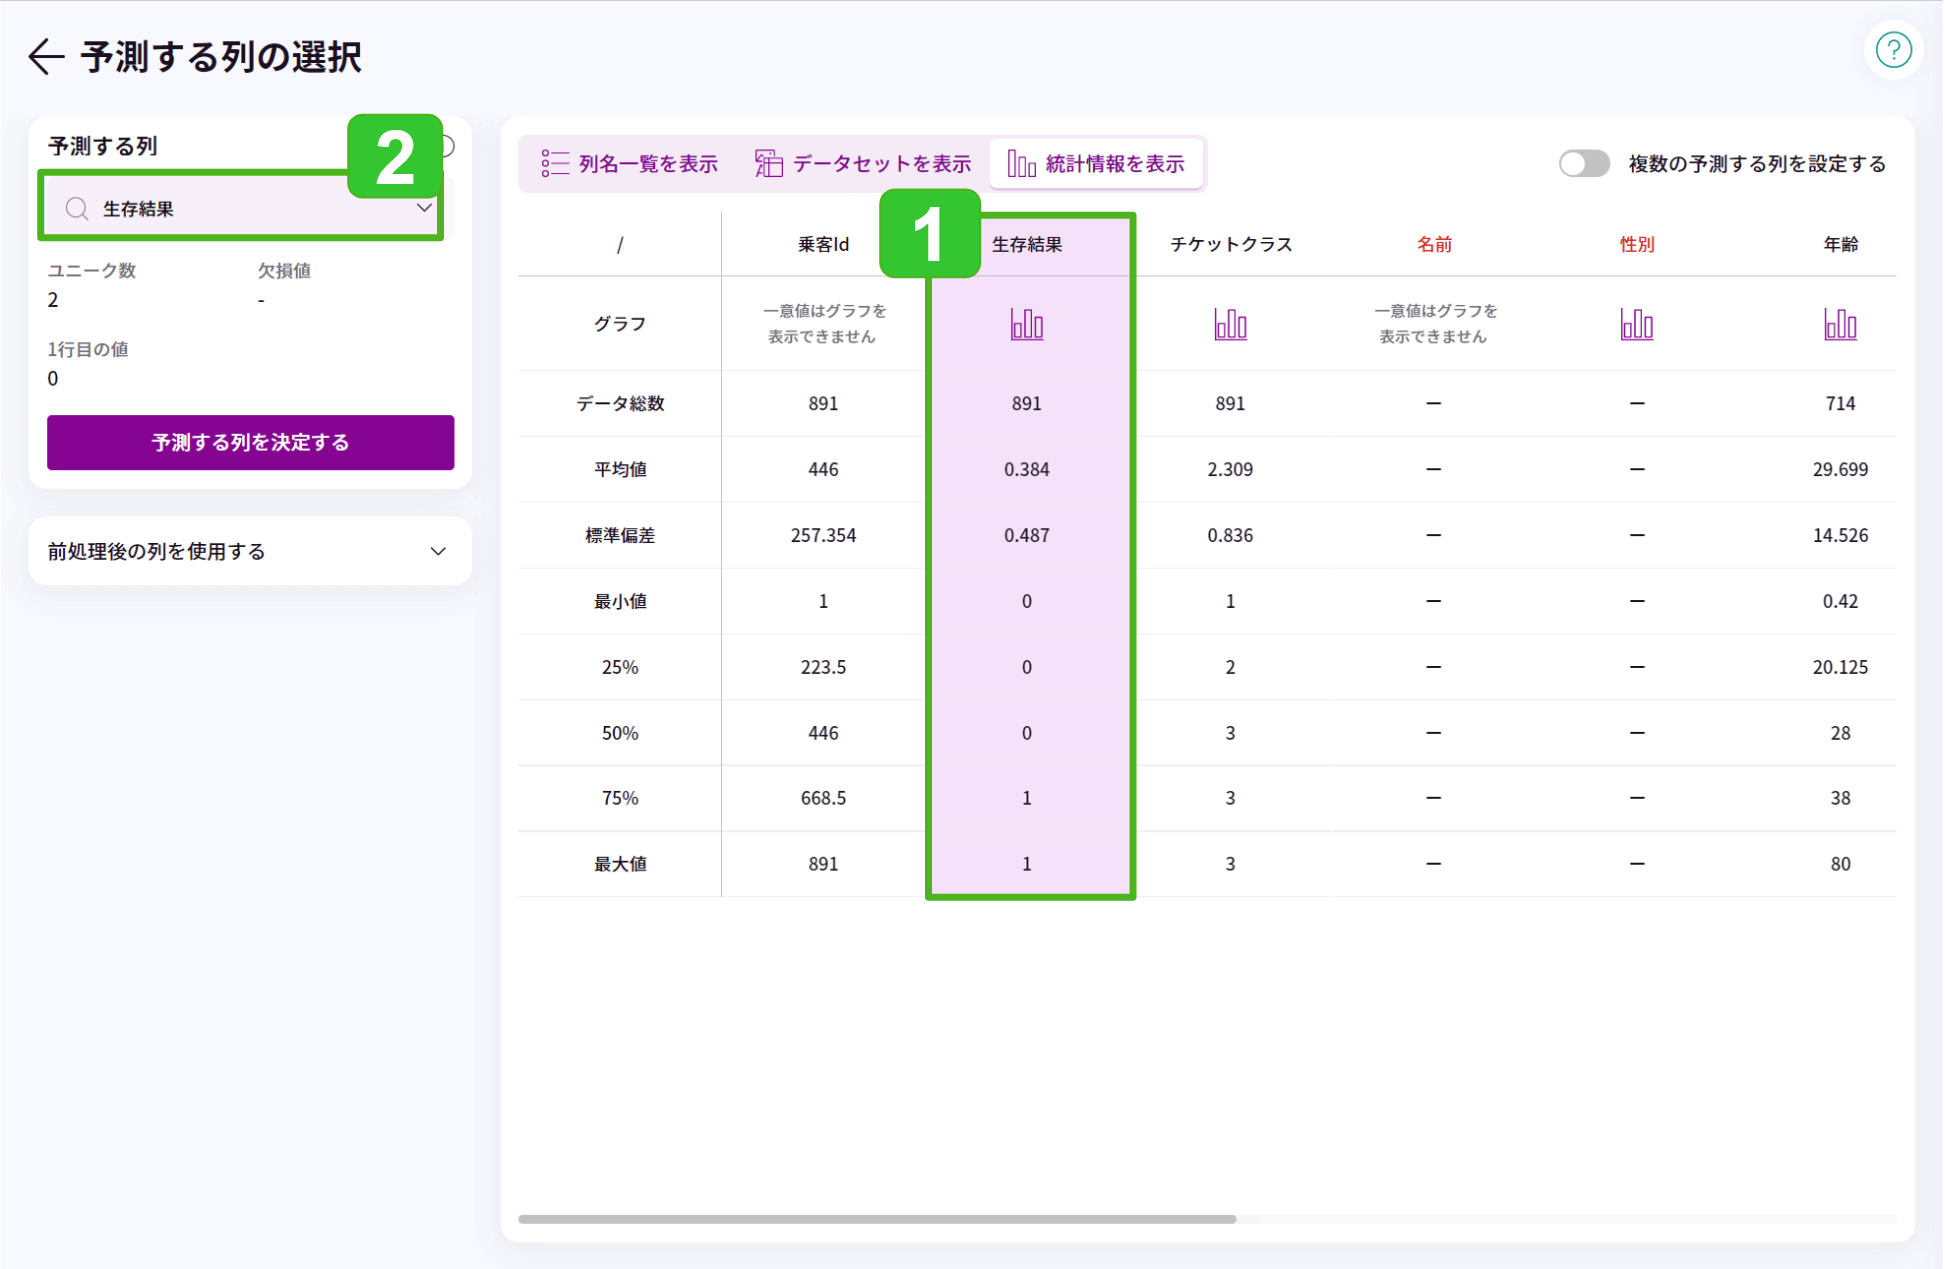The height and width of the screenshot is (1269, 1945).
Task: Click the 668.5 quartile cell
Action: click(x=823, y=798)
